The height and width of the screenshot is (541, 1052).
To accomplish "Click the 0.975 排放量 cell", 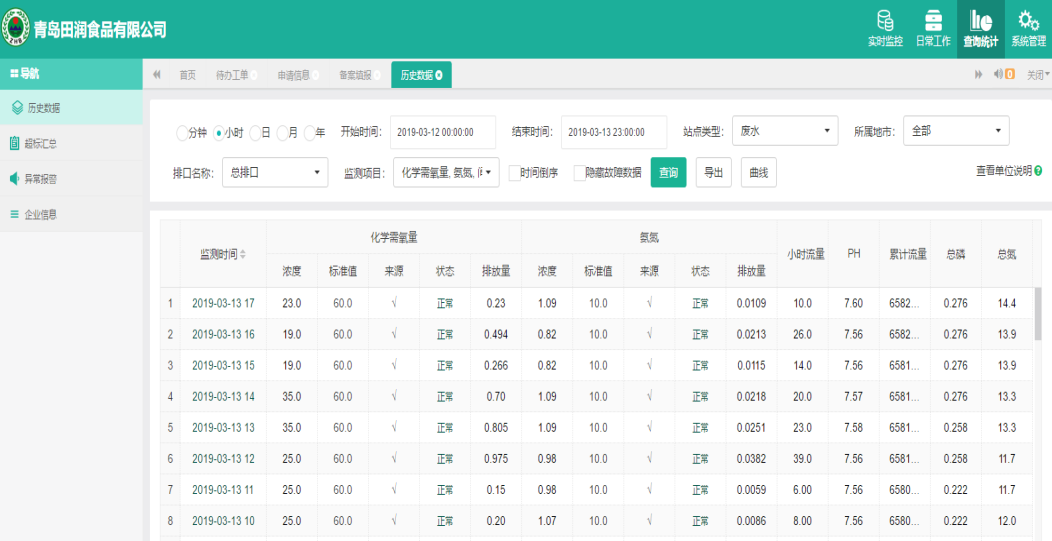I will (496, 458).
